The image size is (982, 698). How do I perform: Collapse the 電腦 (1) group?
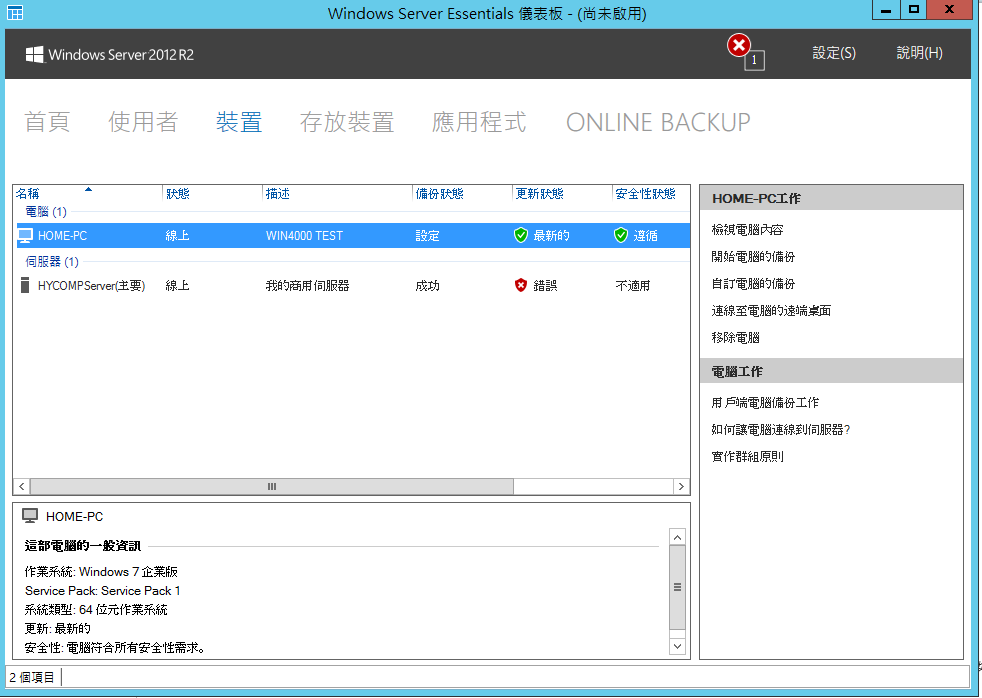click(x=46, y=212)
